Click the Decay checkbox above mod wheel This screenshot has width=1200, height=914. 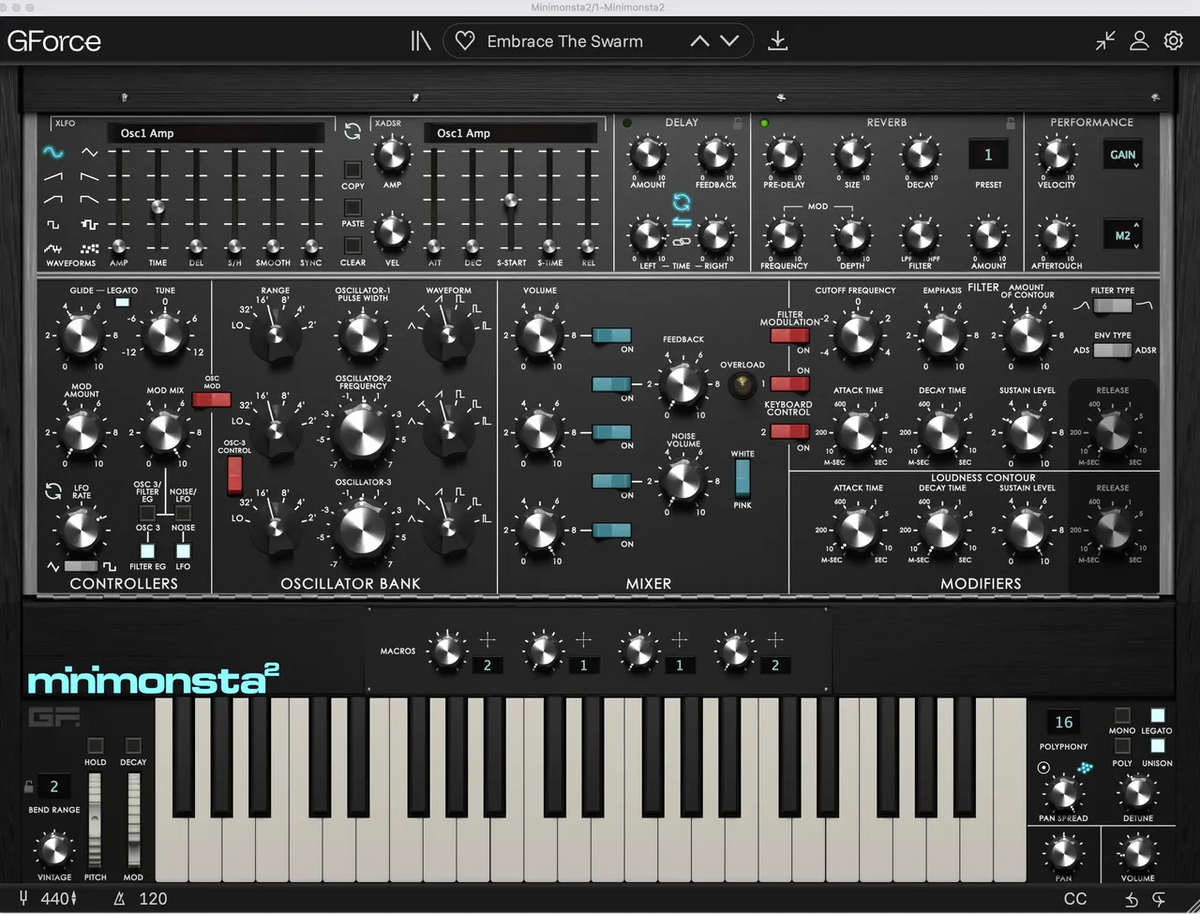point(133,746)
